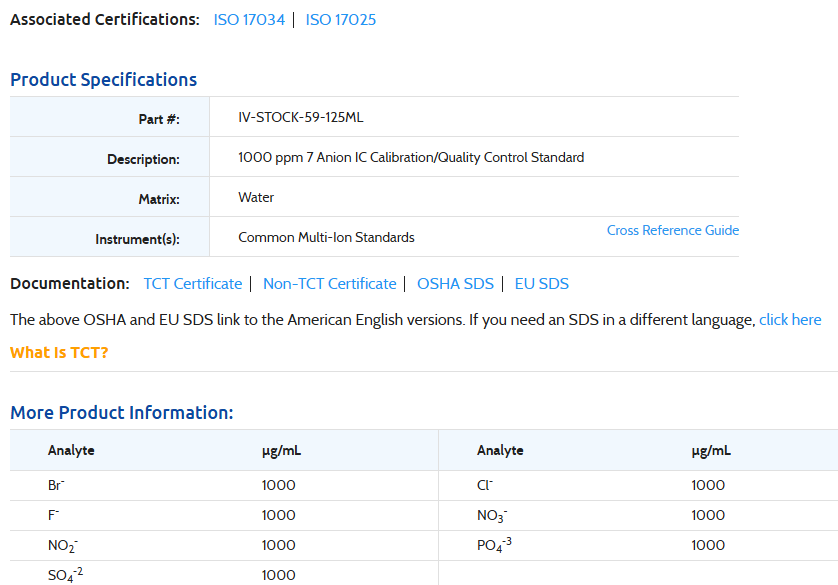The image size is (838, 585).
Task: Click the 'Water' matrix value
Action: (256, 197)
